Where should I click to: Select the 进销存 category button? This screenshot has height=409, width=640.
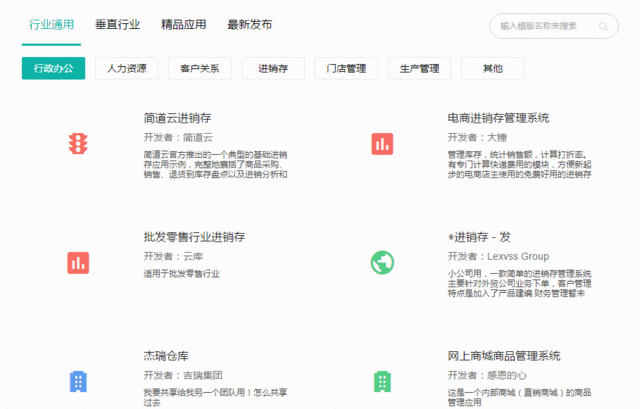[x=273, y=68]
